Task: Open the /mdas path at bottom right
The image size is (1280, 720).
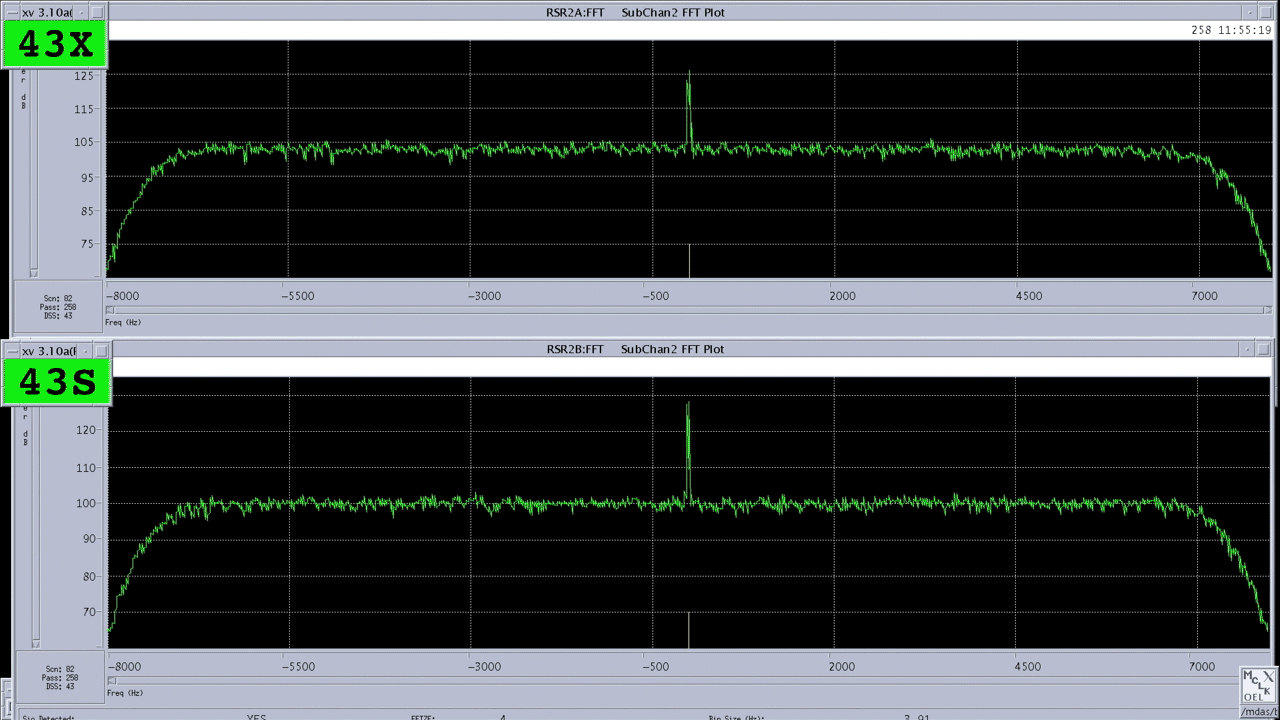Action: (1258, 711)
